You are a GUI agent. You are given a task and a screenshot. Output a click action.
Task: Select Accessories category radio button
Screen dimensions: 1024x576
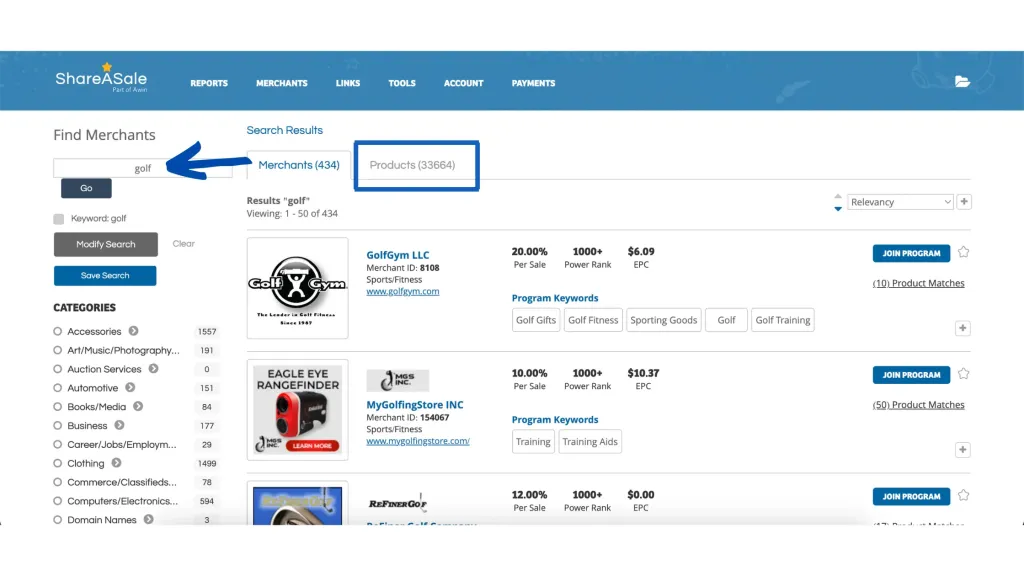click(57, 332)
